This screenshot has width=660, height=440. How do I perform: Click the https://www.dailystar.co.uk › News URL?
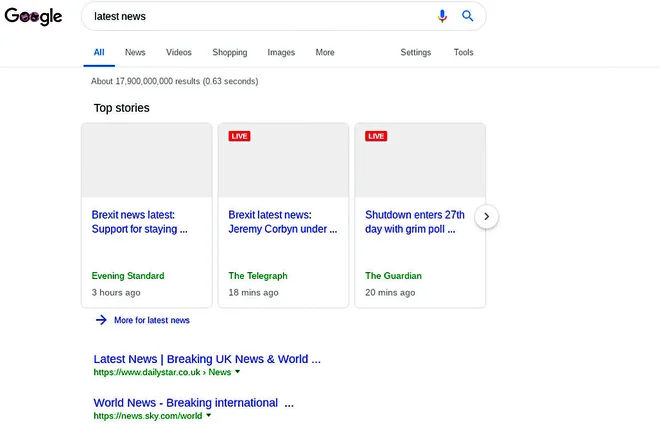[x=162, y=372]
